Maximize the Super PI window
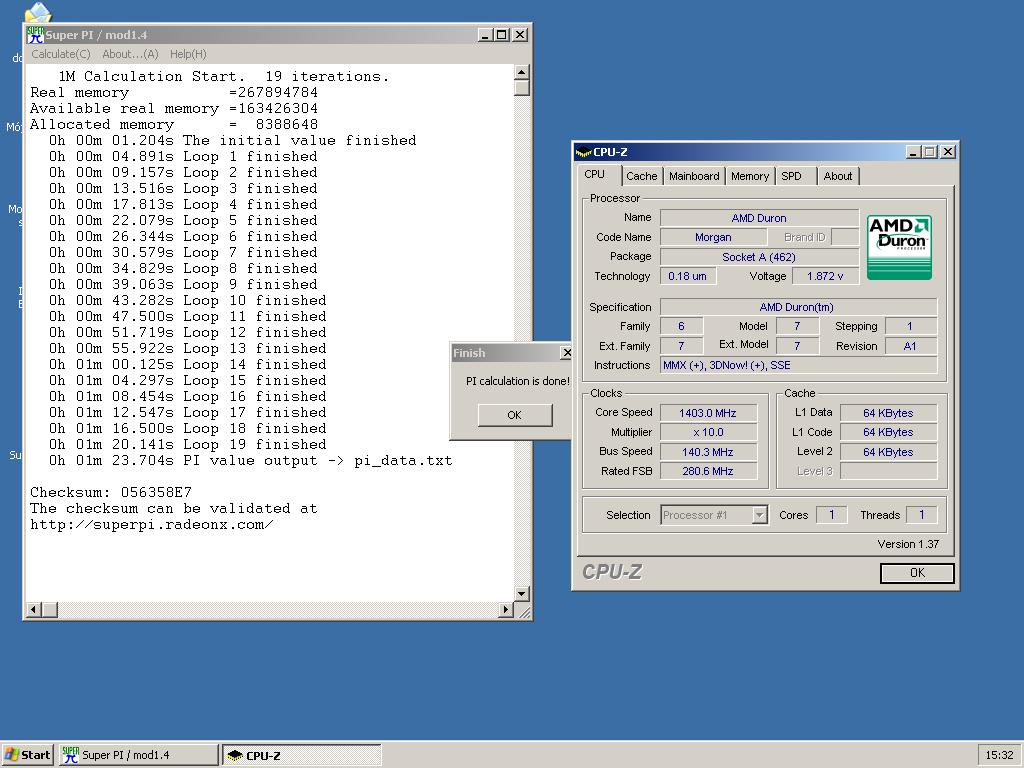 (x=502, y=35)
